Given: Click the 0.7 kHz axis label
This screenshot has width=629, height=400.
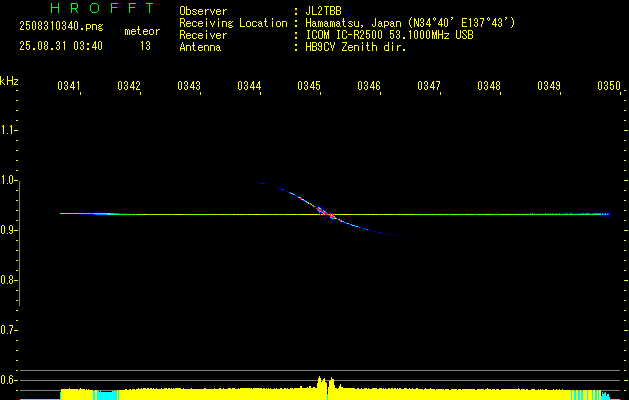Looking at the screenshot, I should click(8, 330).
